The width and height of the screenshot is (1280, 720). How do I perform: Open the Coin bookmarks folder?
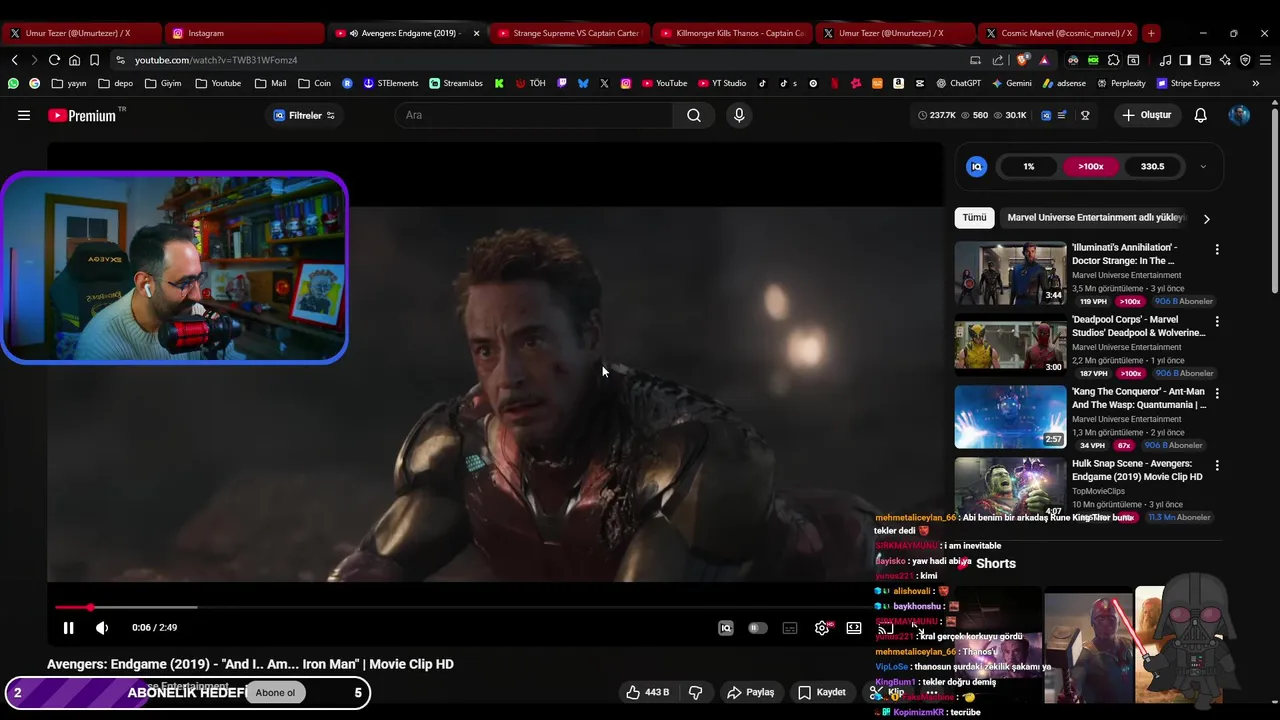pyautogui.click(x=315, y=83)
